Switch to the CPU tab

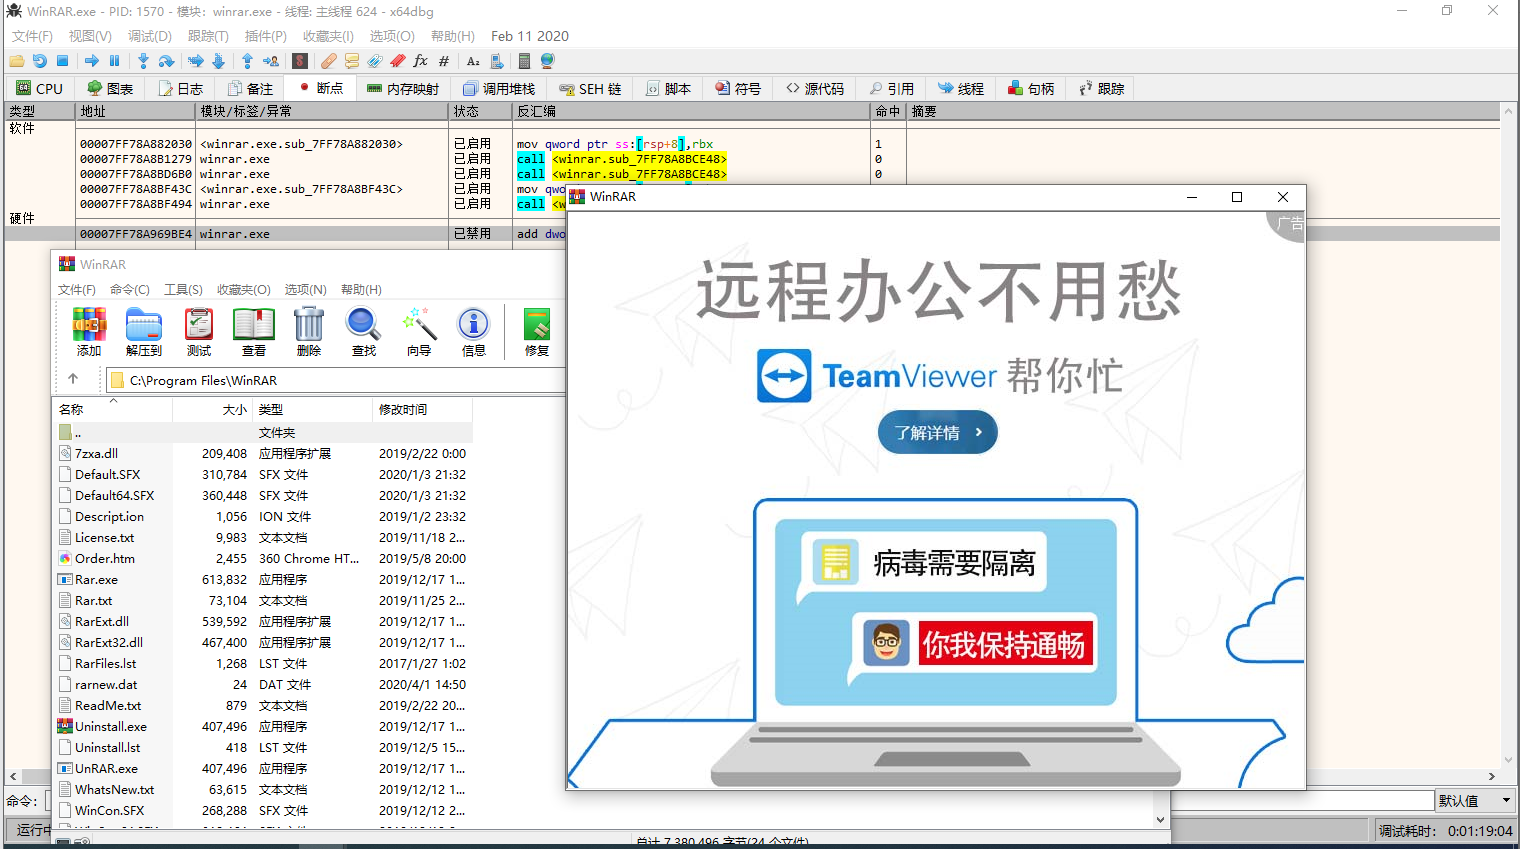click(39, 88)
